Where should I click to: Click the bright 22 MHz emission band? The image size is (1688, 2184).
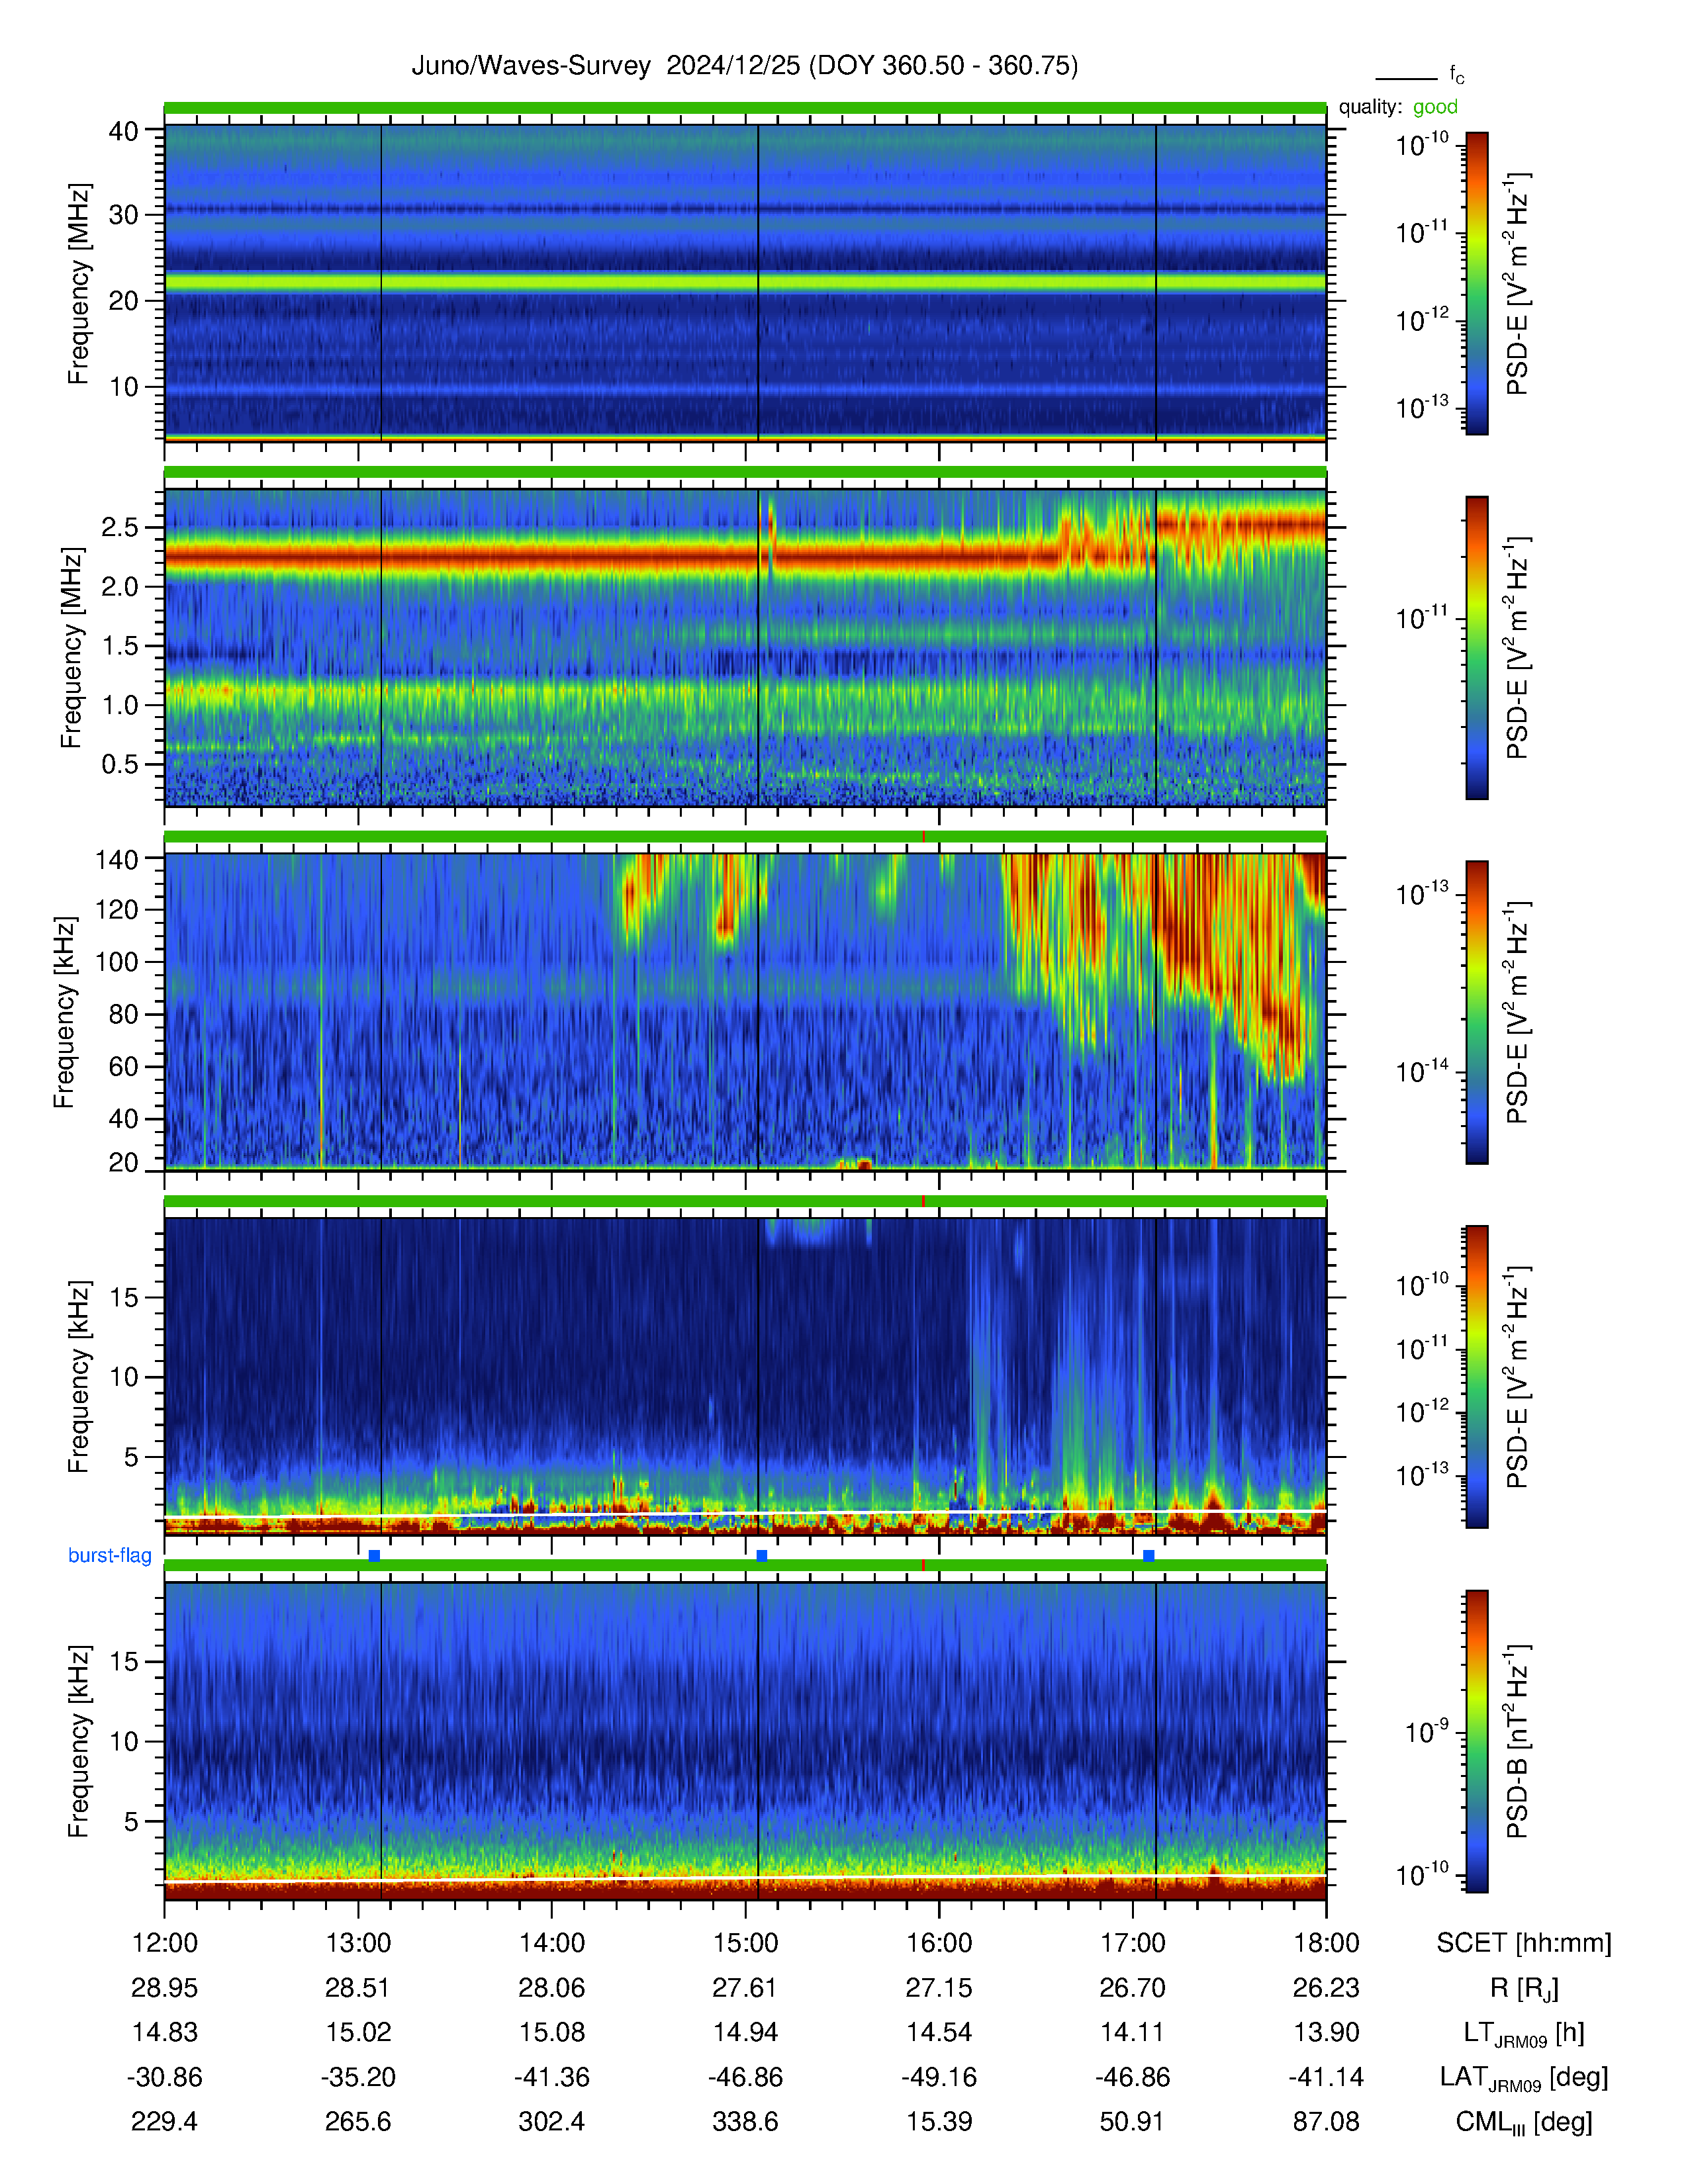pyautogui.click(x=745, y=283)
